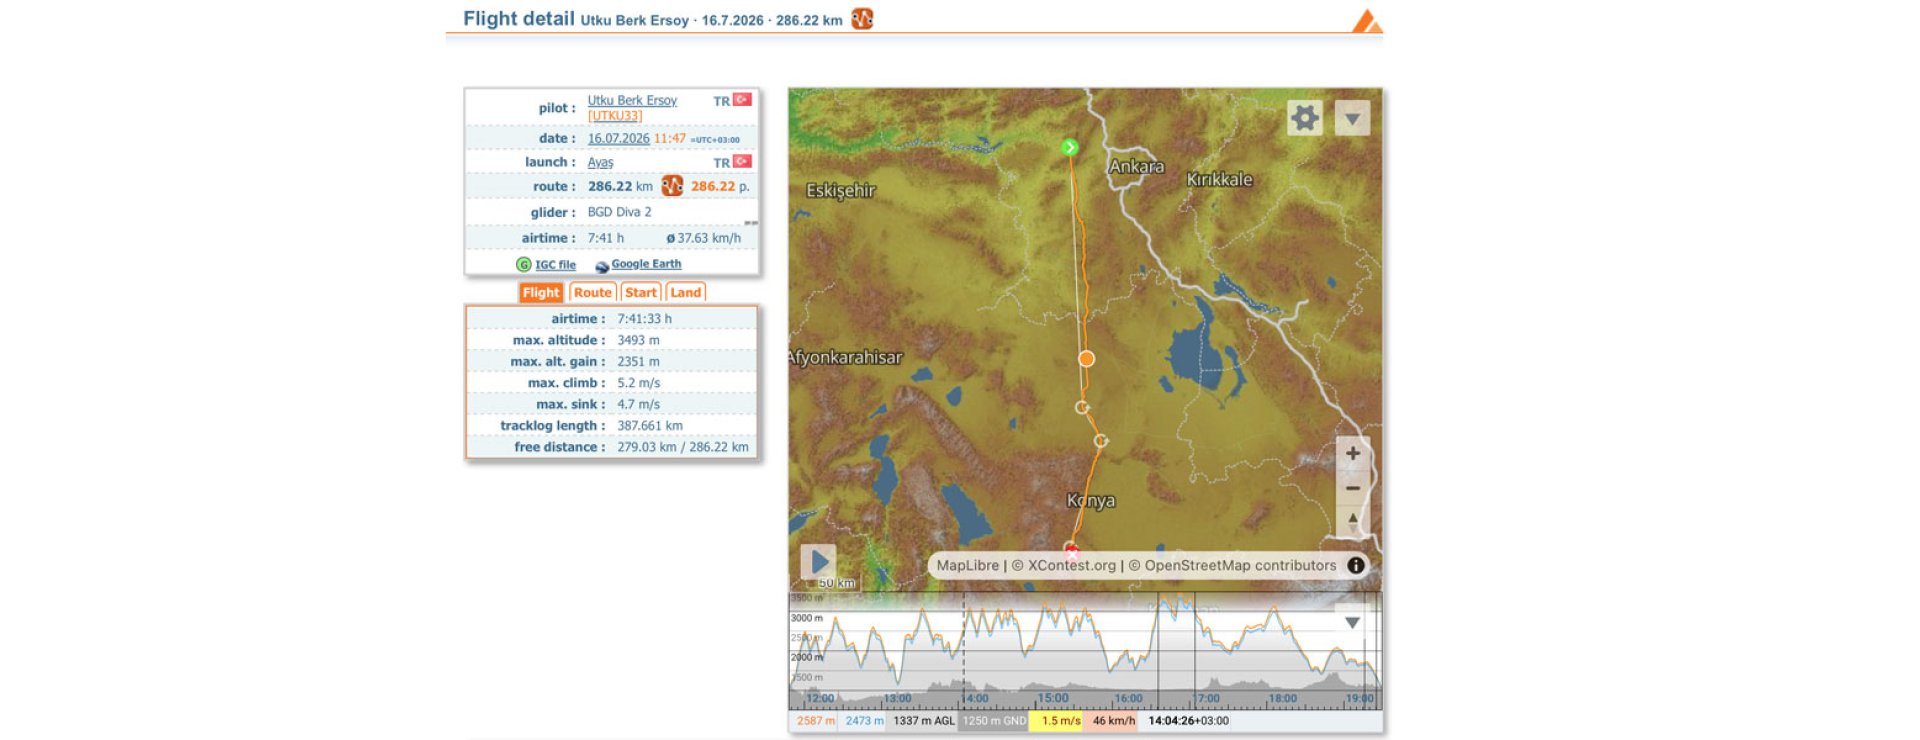Click the 3493 m max altitude value
This screenshot has width=1920, height=740.
[x=638, y=340]
